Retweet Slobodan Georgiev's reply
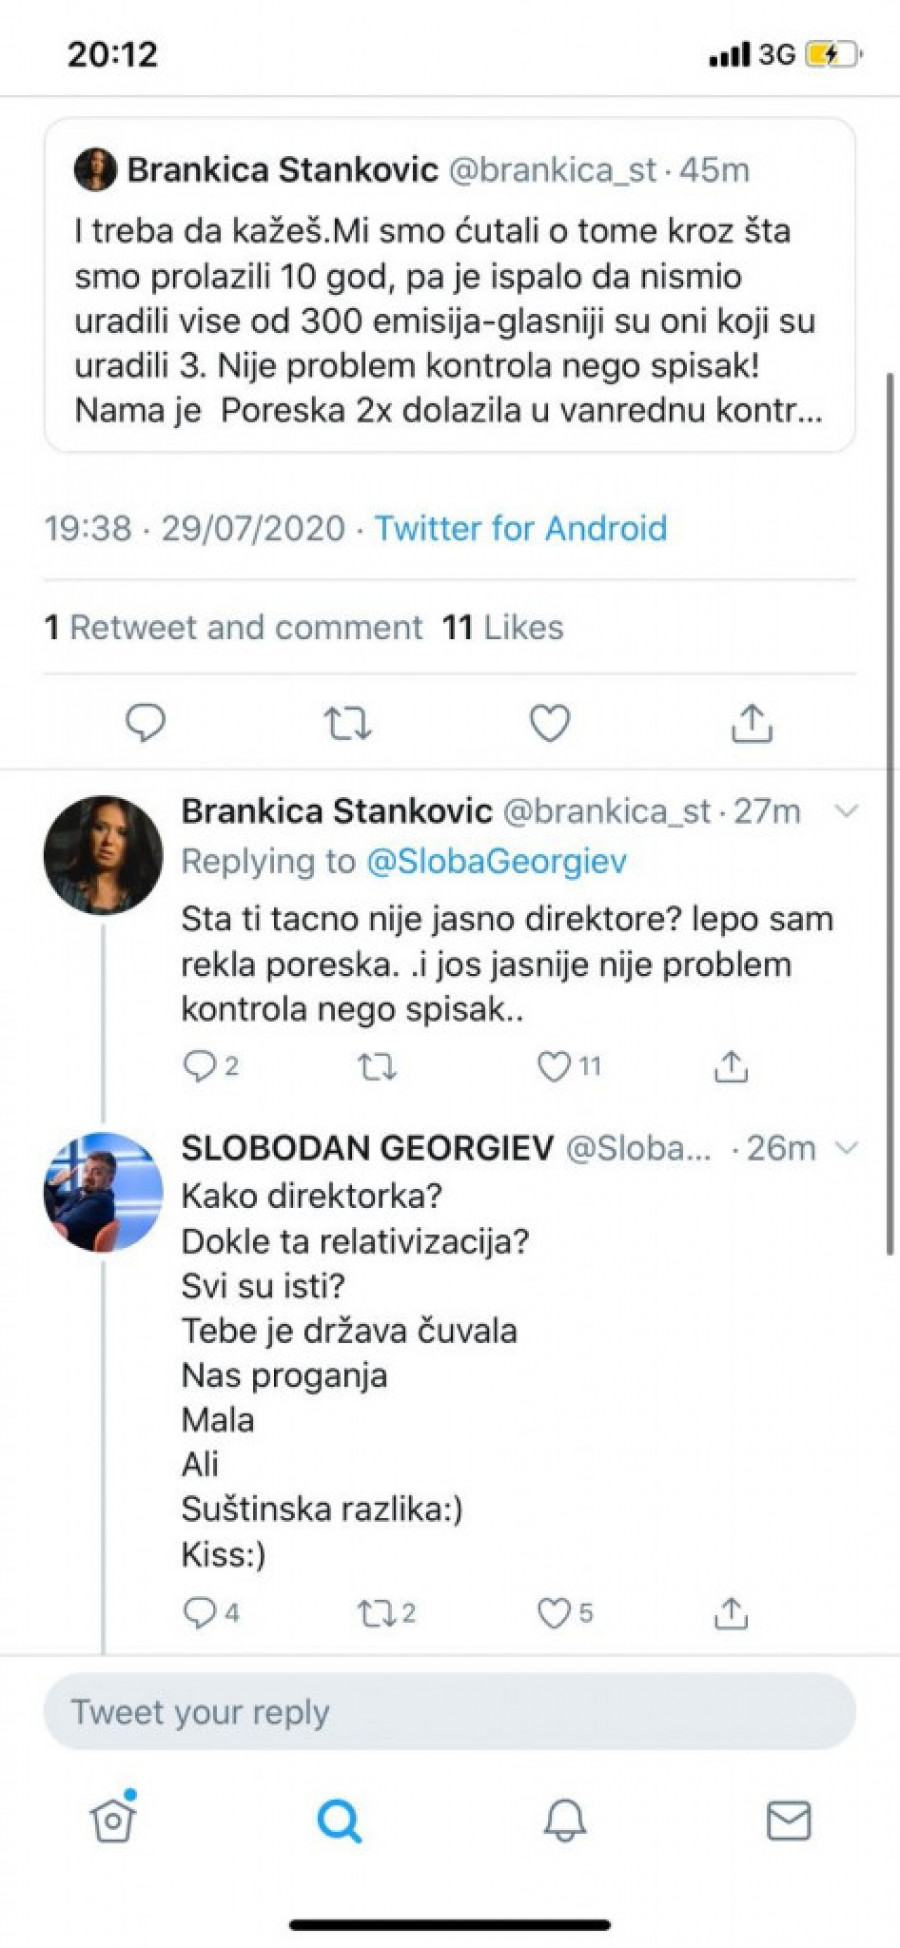The image size is (900, 1948). click(x=377, y=1613)
